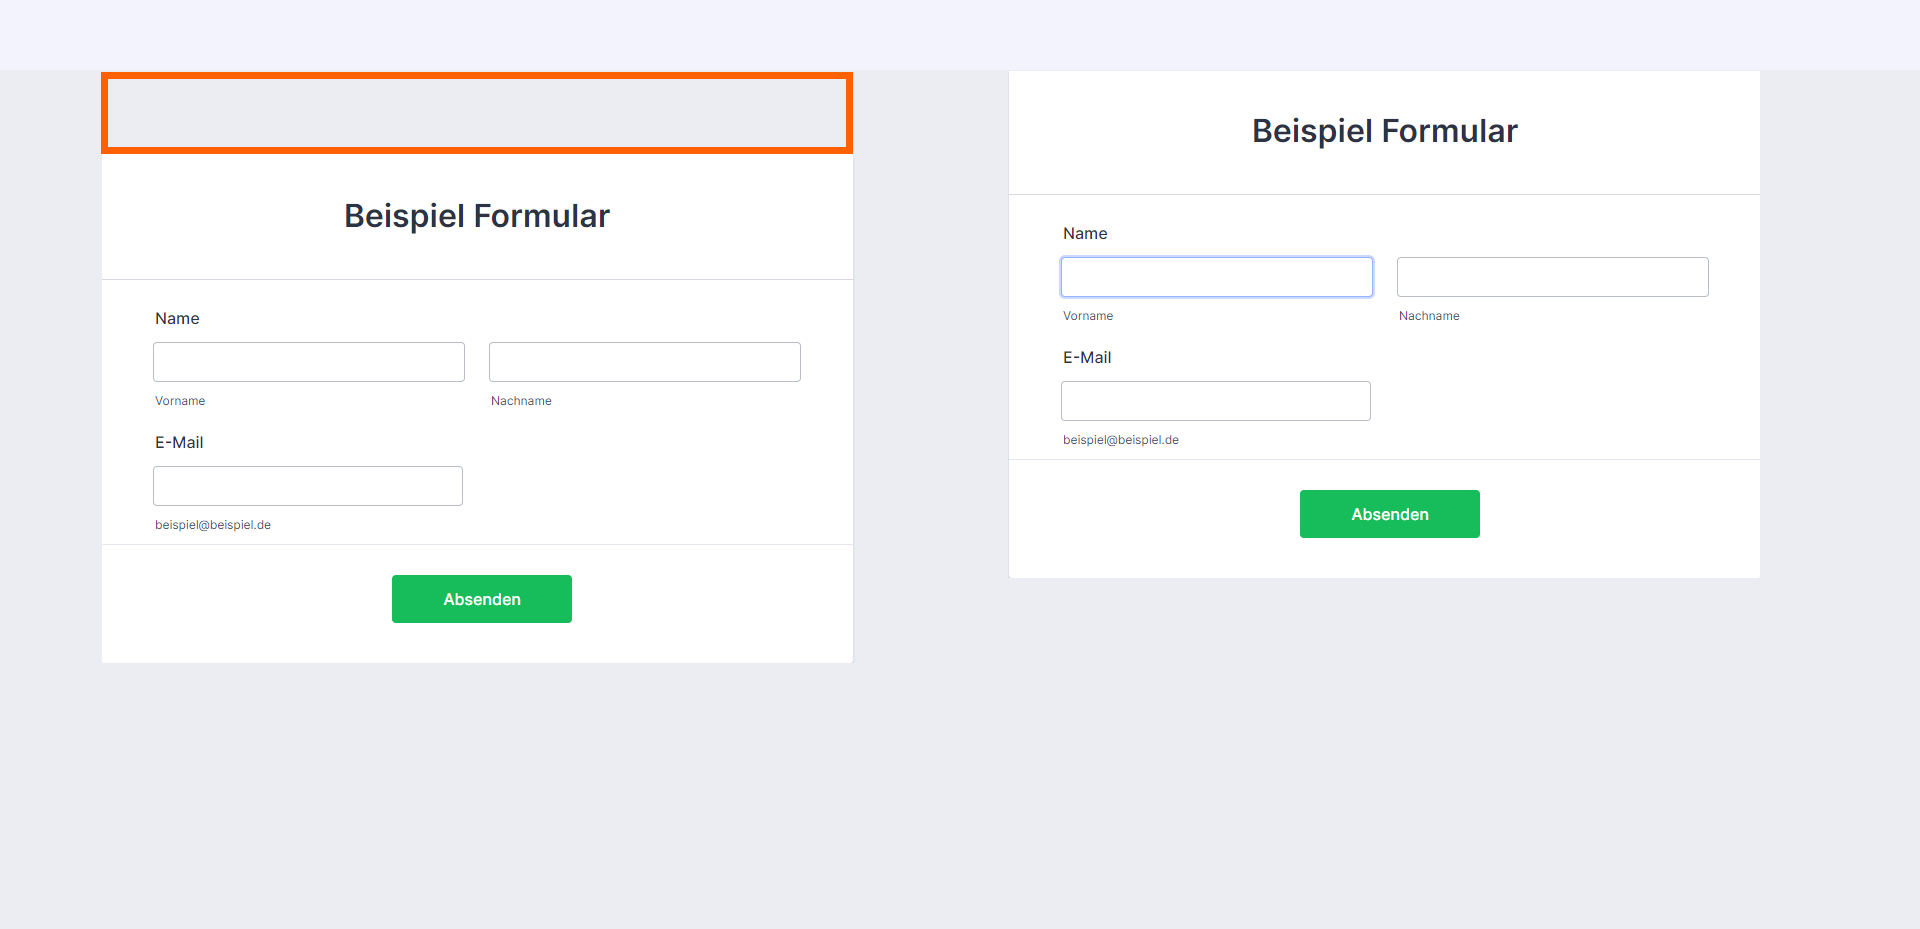Click the E-Mail label in the left form
The image size is (1920, 929).
pyautogui.click(x=179, y=443)
